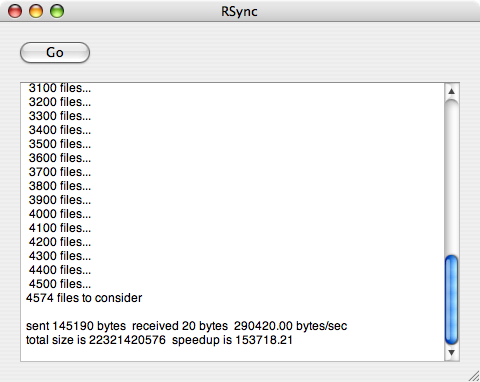Close the RSync window with red button
This screenshot has height=382, width=480.
(15, 11)
